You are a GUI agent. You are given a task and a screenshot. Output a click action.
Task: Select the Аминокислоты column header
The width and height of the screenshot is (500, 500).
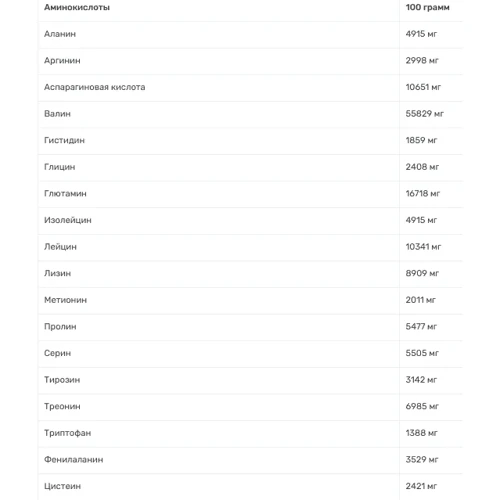click(77, 7)
